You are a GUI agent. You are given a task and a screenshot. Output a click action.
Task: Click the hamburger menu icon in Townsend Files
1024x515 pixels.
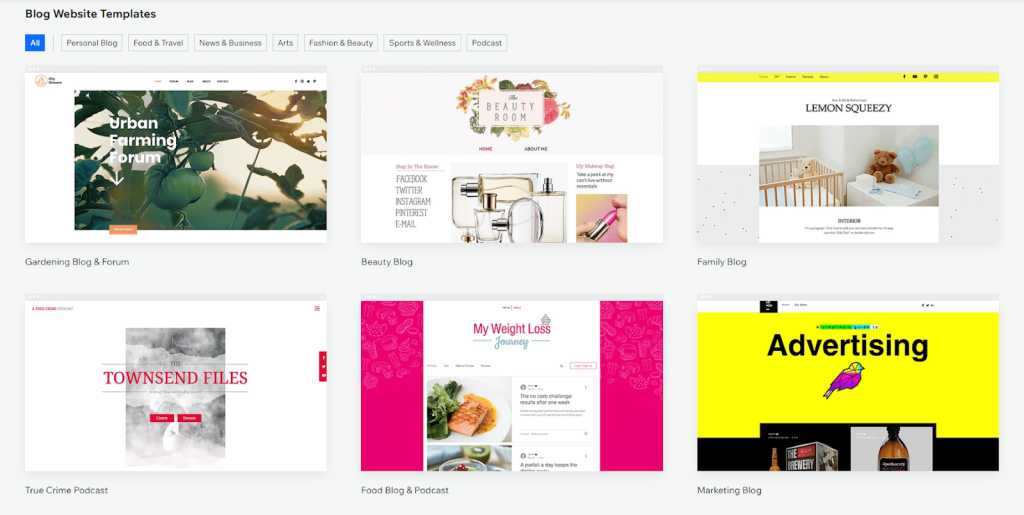click(317, 308)
